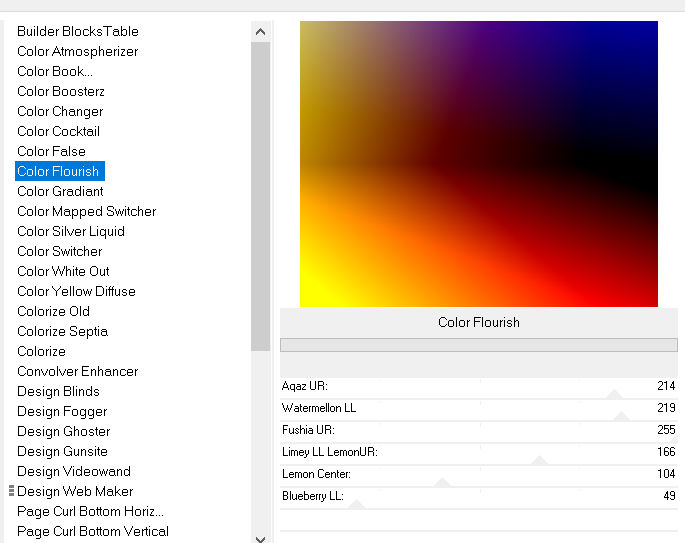
Task: Select Colorize Septia filter
Action: point(62,331)
